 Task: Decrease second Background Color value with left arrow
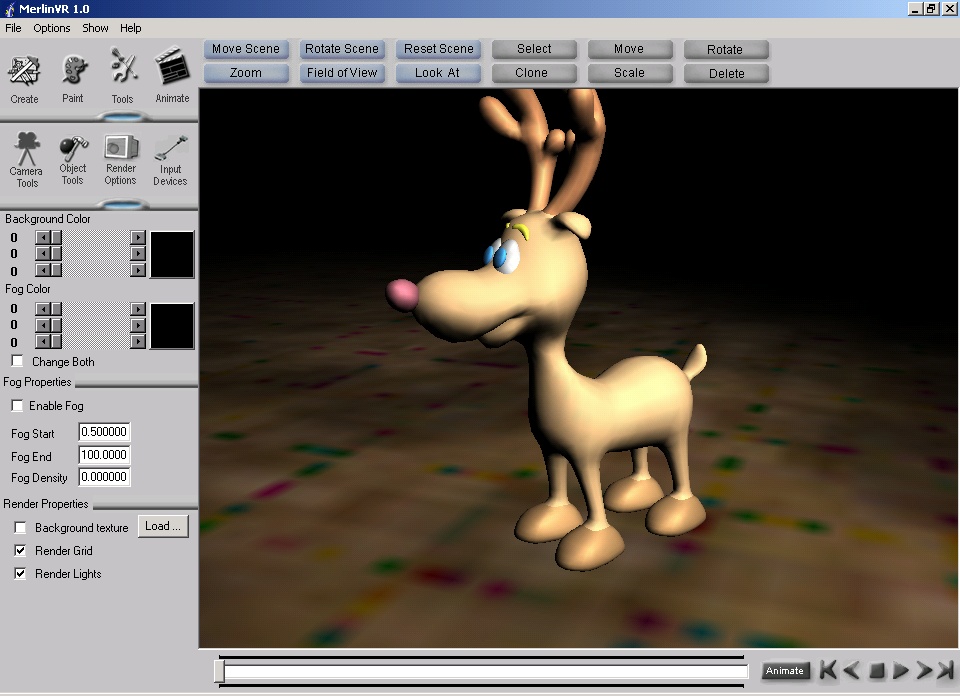click(x=42, y=253)
